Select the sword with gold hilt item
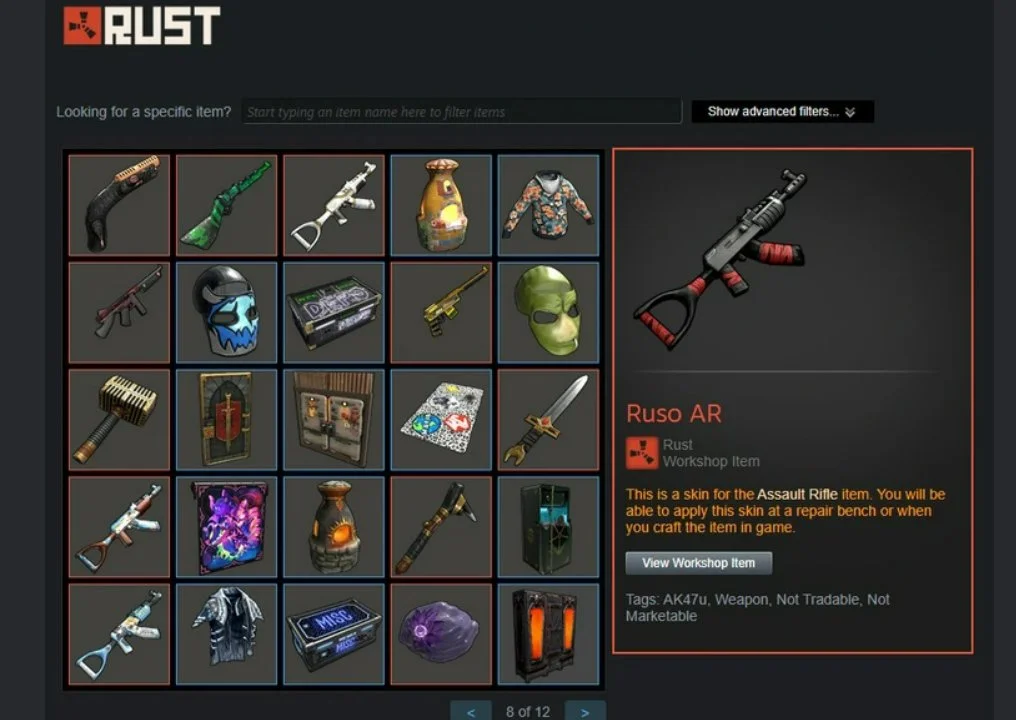 548,420
